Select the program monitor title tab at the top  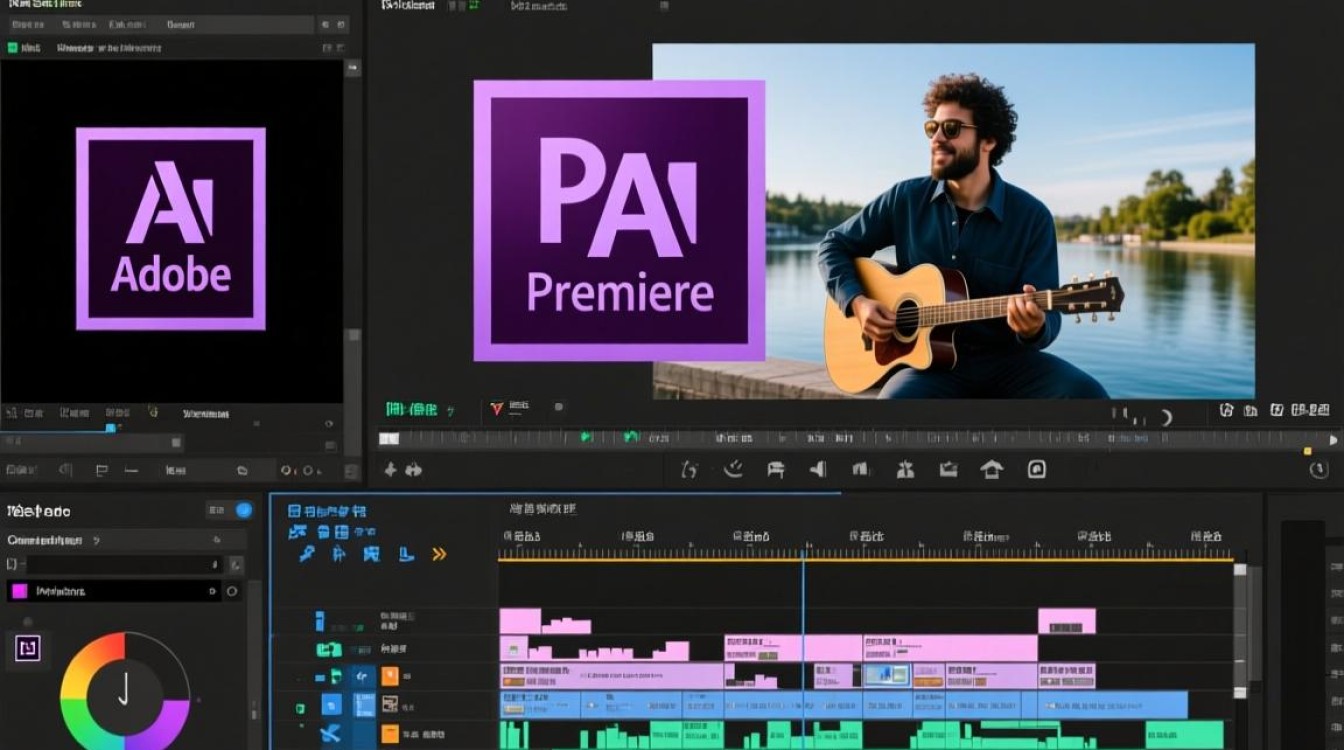pos(408,6)
